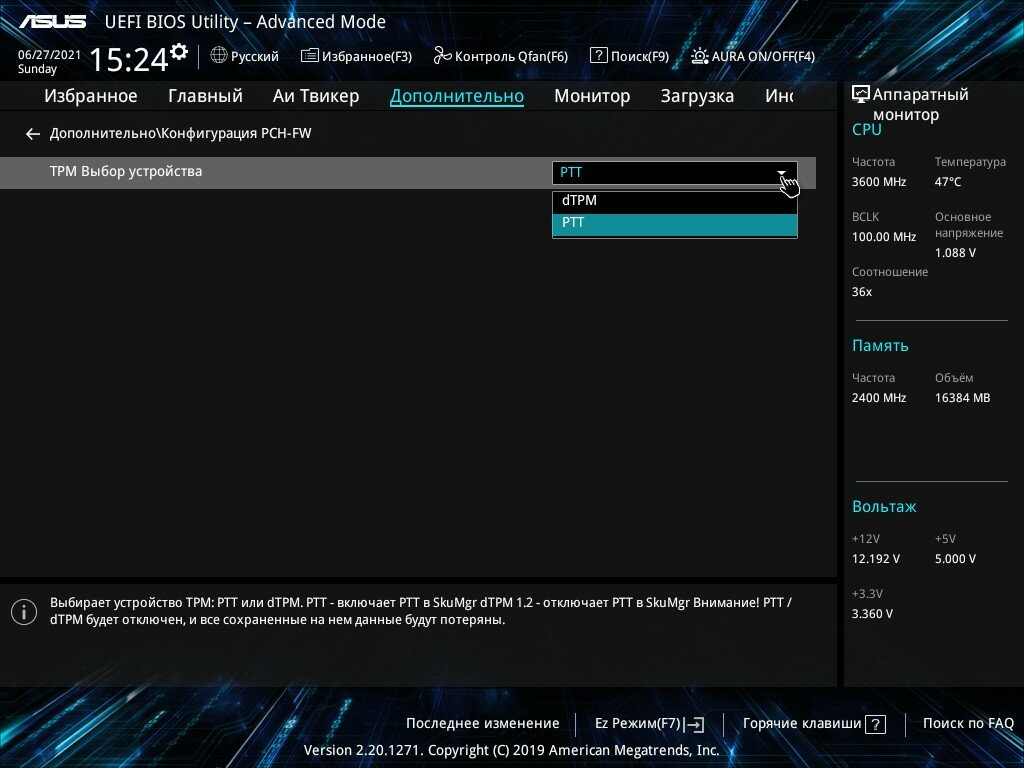Screen dimensions: 1024x768
Task: Click the Аппаратный монитор monitor icon
Action: click(861, 94)
